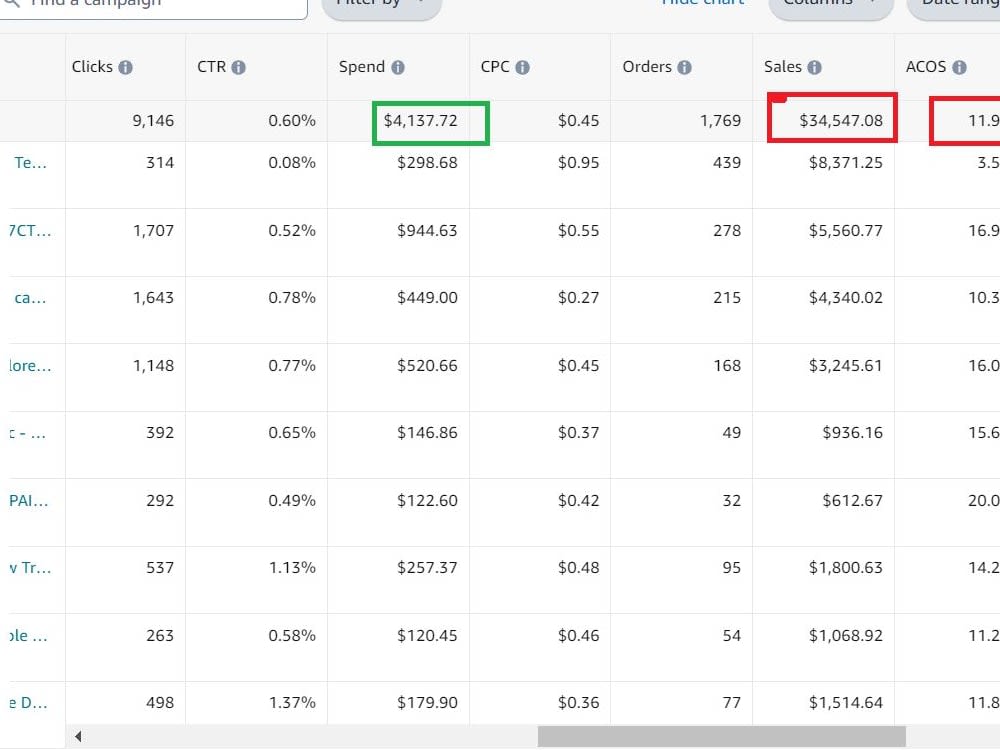
Task: Select total orders value 1,769
Action: tap(721, 121)
